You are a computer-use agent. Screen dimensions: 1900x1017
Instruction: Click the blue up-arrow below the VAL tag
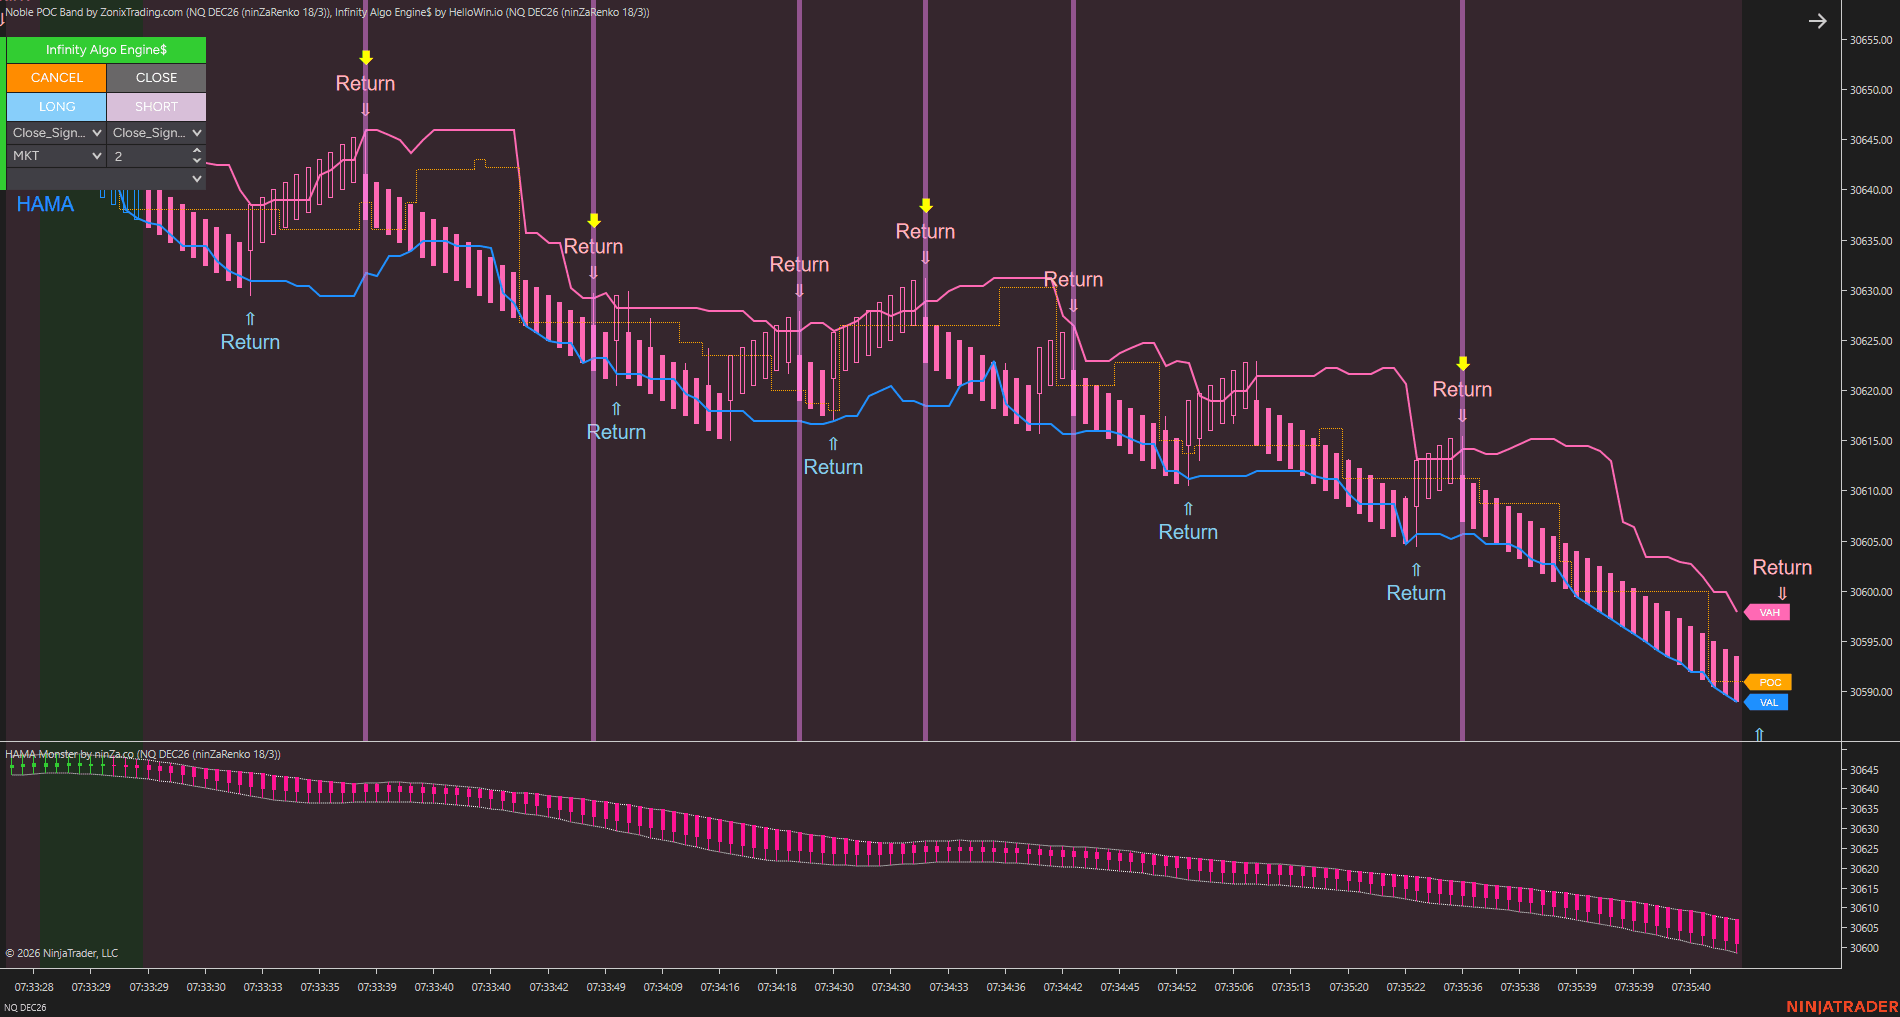[1759, 734]
